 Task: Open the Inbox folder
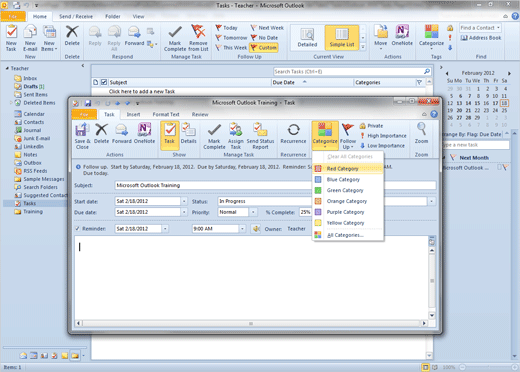click(x=26, y=78)
